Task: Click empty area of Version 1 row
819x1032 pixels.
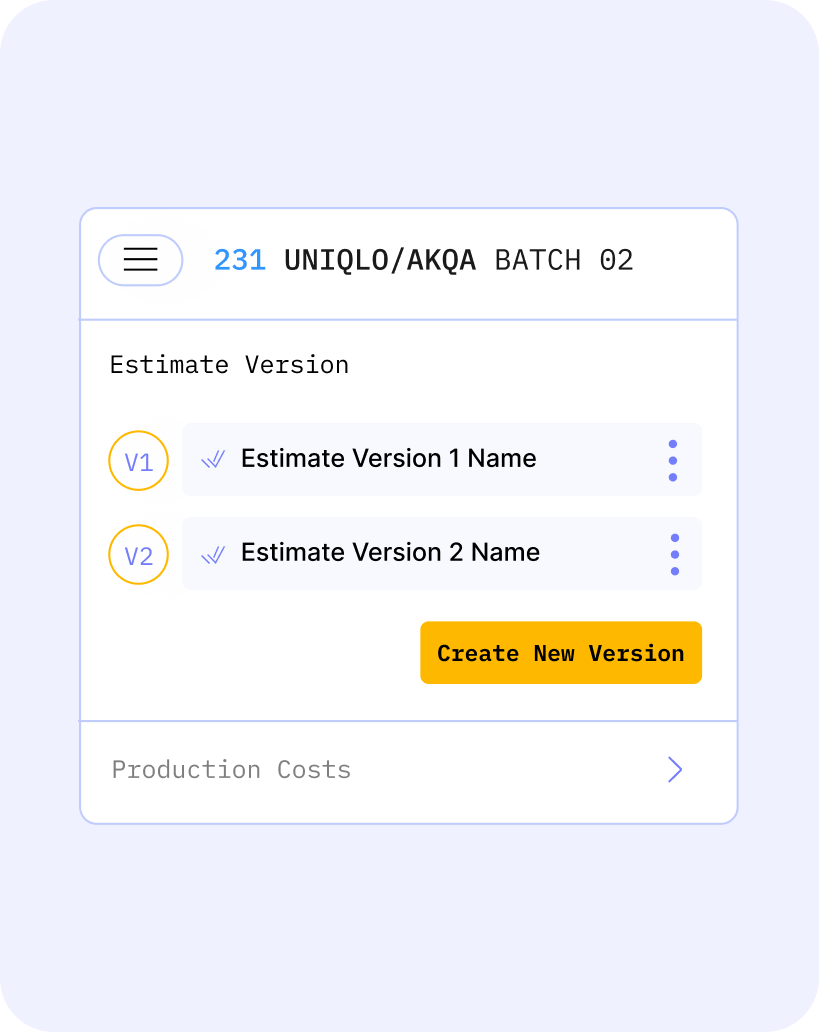Action: 599,459
